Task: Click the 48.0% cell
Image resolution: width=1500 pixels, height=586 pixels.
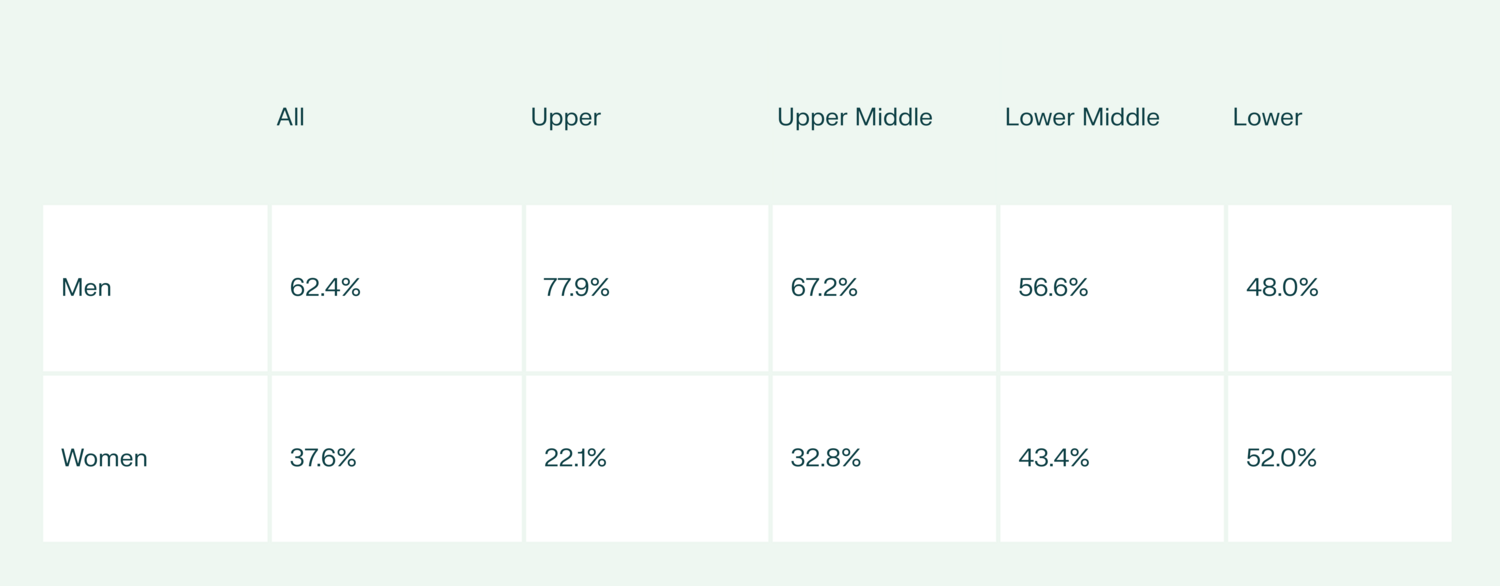Action: click(1282, 288)
